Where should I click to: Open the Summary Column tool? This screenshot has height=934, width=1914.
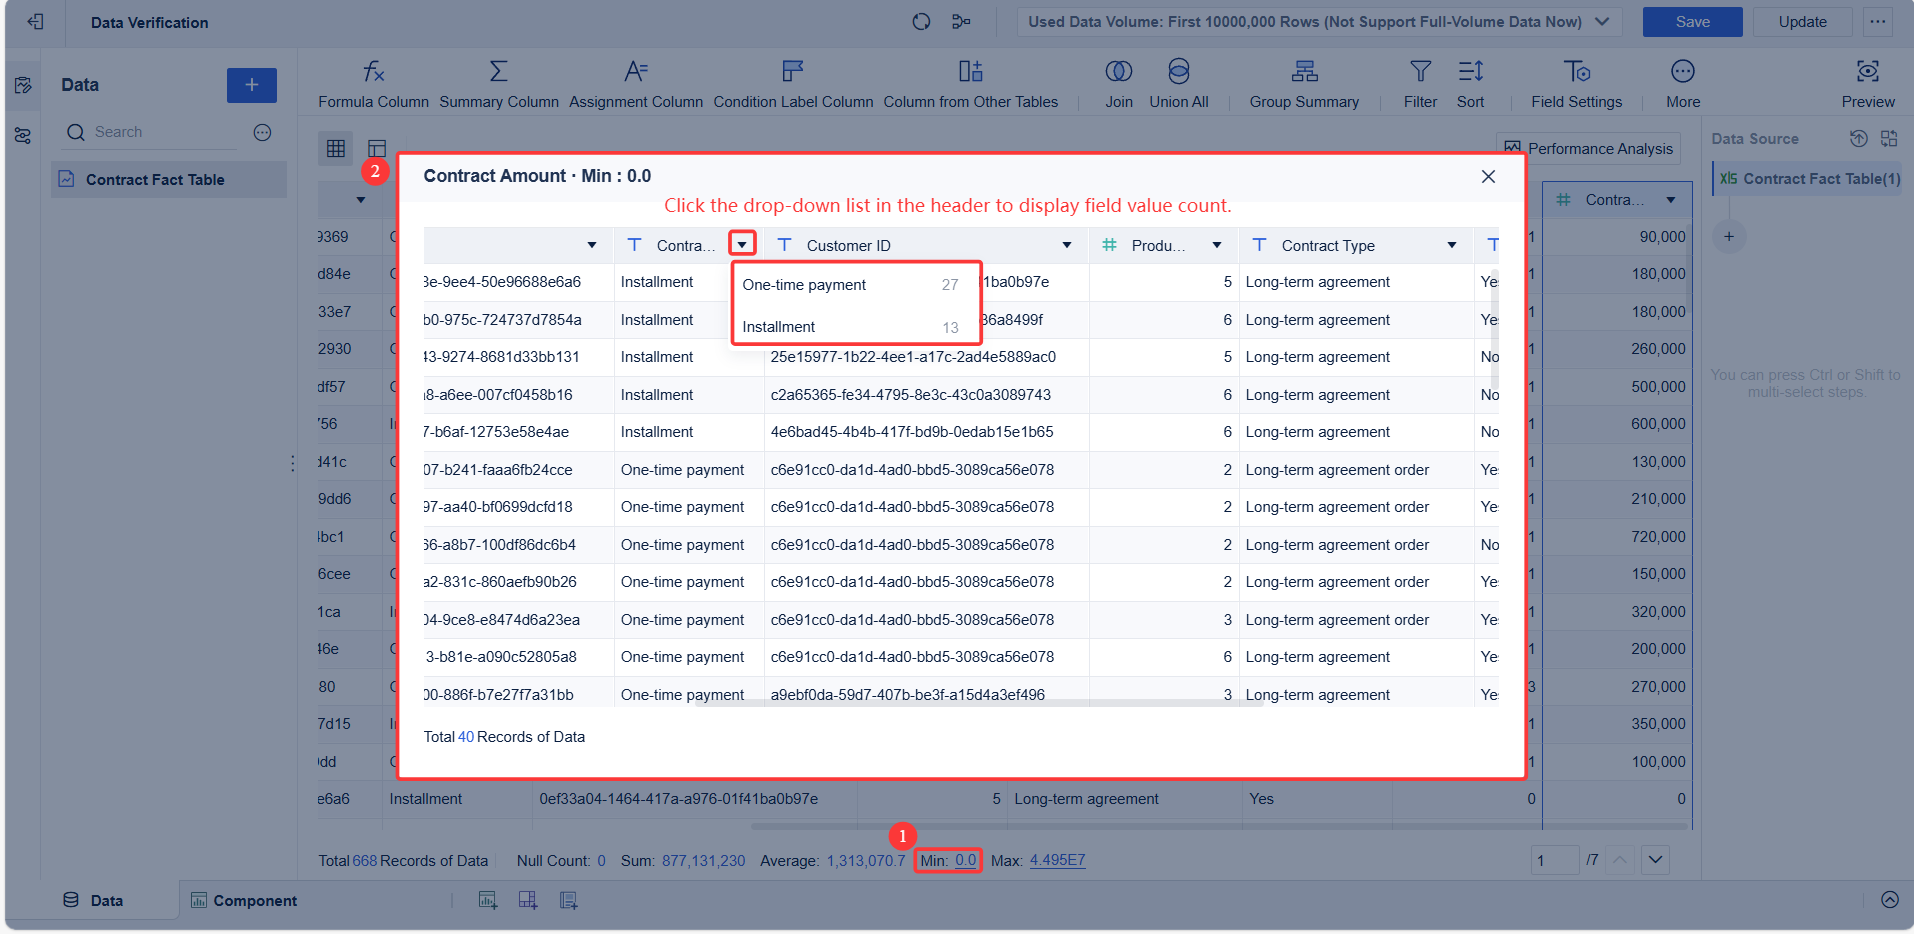point(499,84)
